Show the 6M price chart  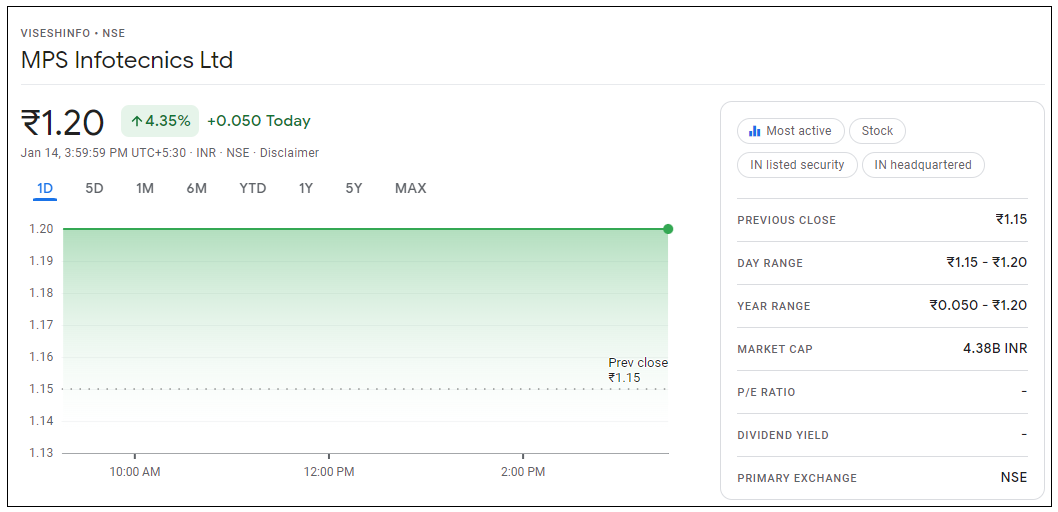196,188
